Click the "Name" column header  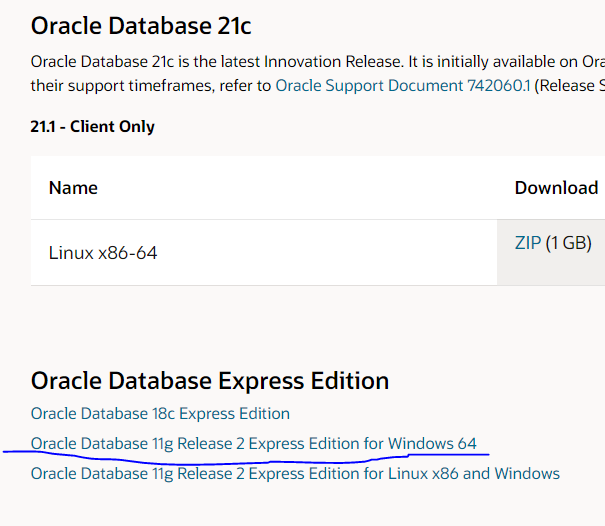coord(73,188)
